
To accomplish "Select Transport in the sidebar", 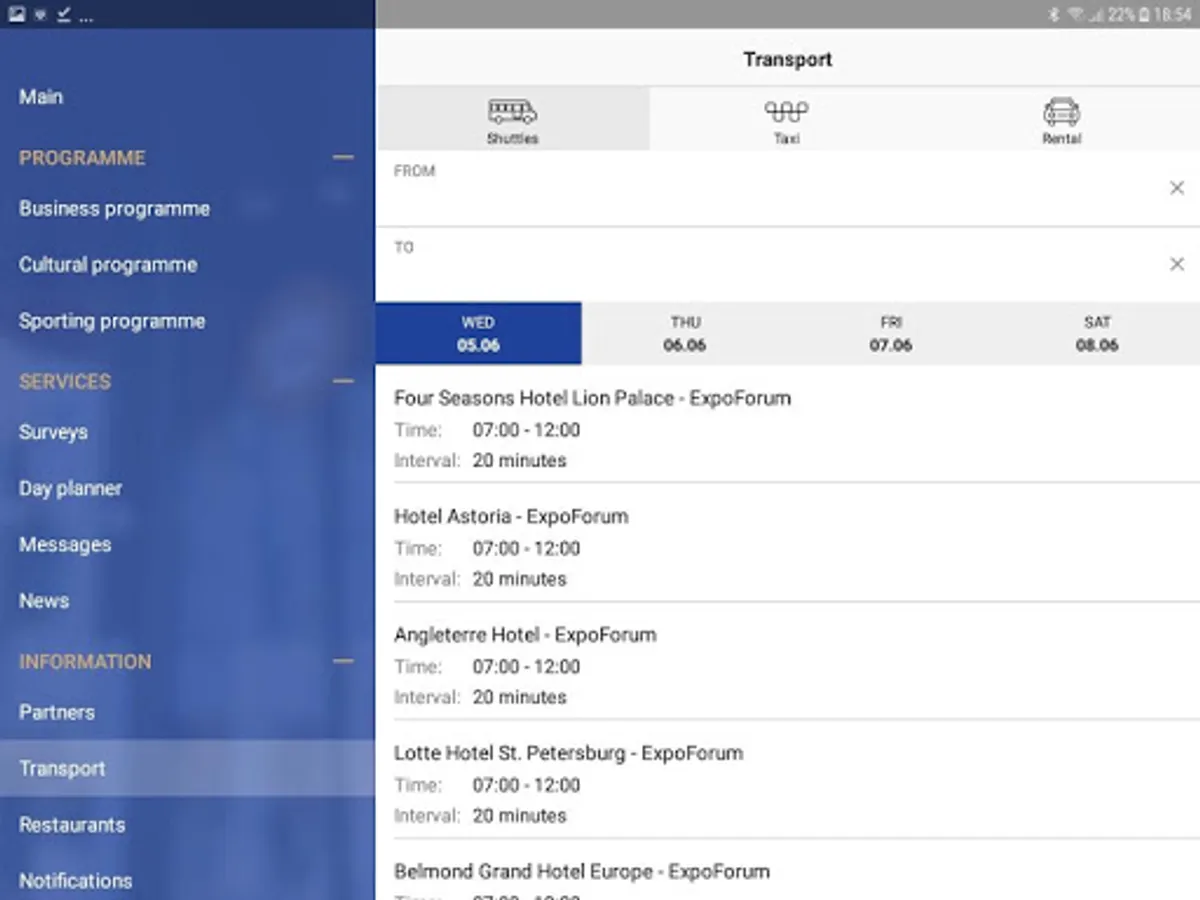I will pos(187,768).
